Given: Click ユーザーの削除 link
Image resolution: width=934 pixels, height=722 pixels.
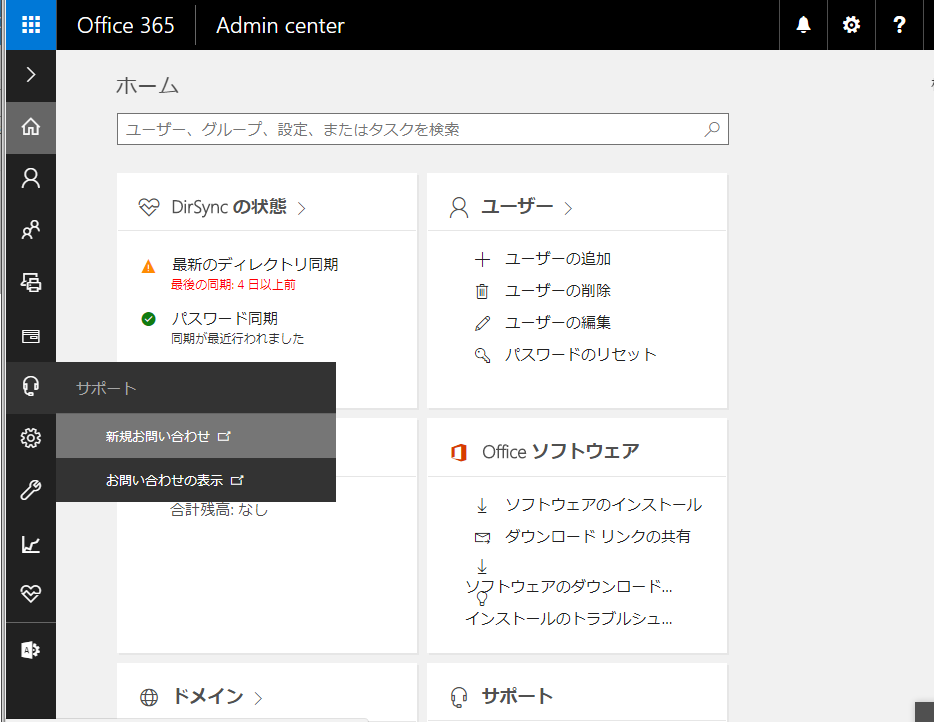Looking at the screenshot, I should pos(558,291).
